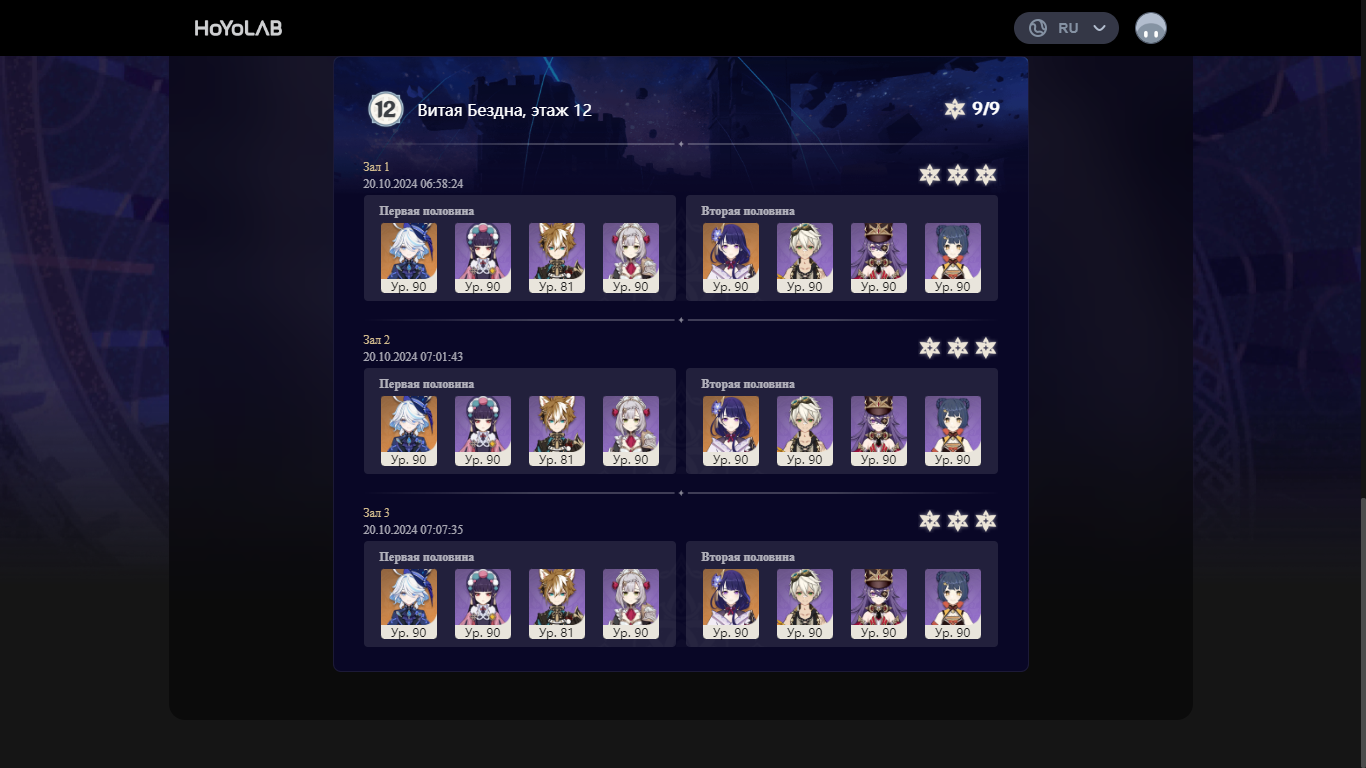The height and width of the screenshot is (768, 1366).
Task: Open the RU language dropdown
Action: (1066, 28)
